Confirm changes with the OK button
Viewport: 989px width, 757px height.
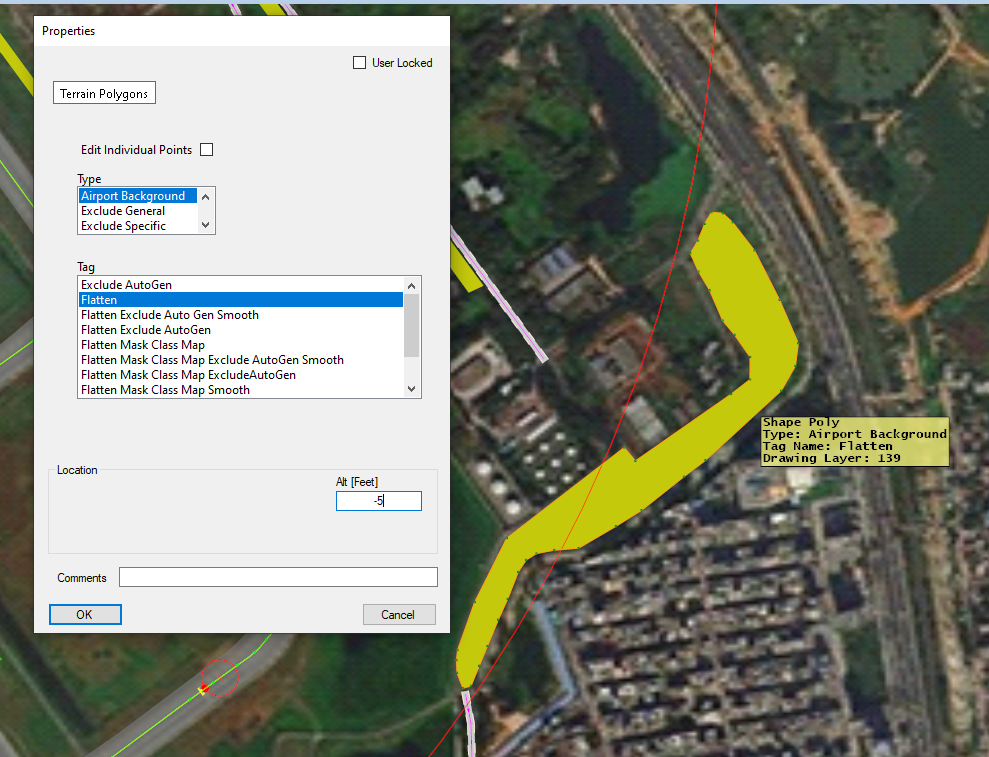click(x=85, y=614)
